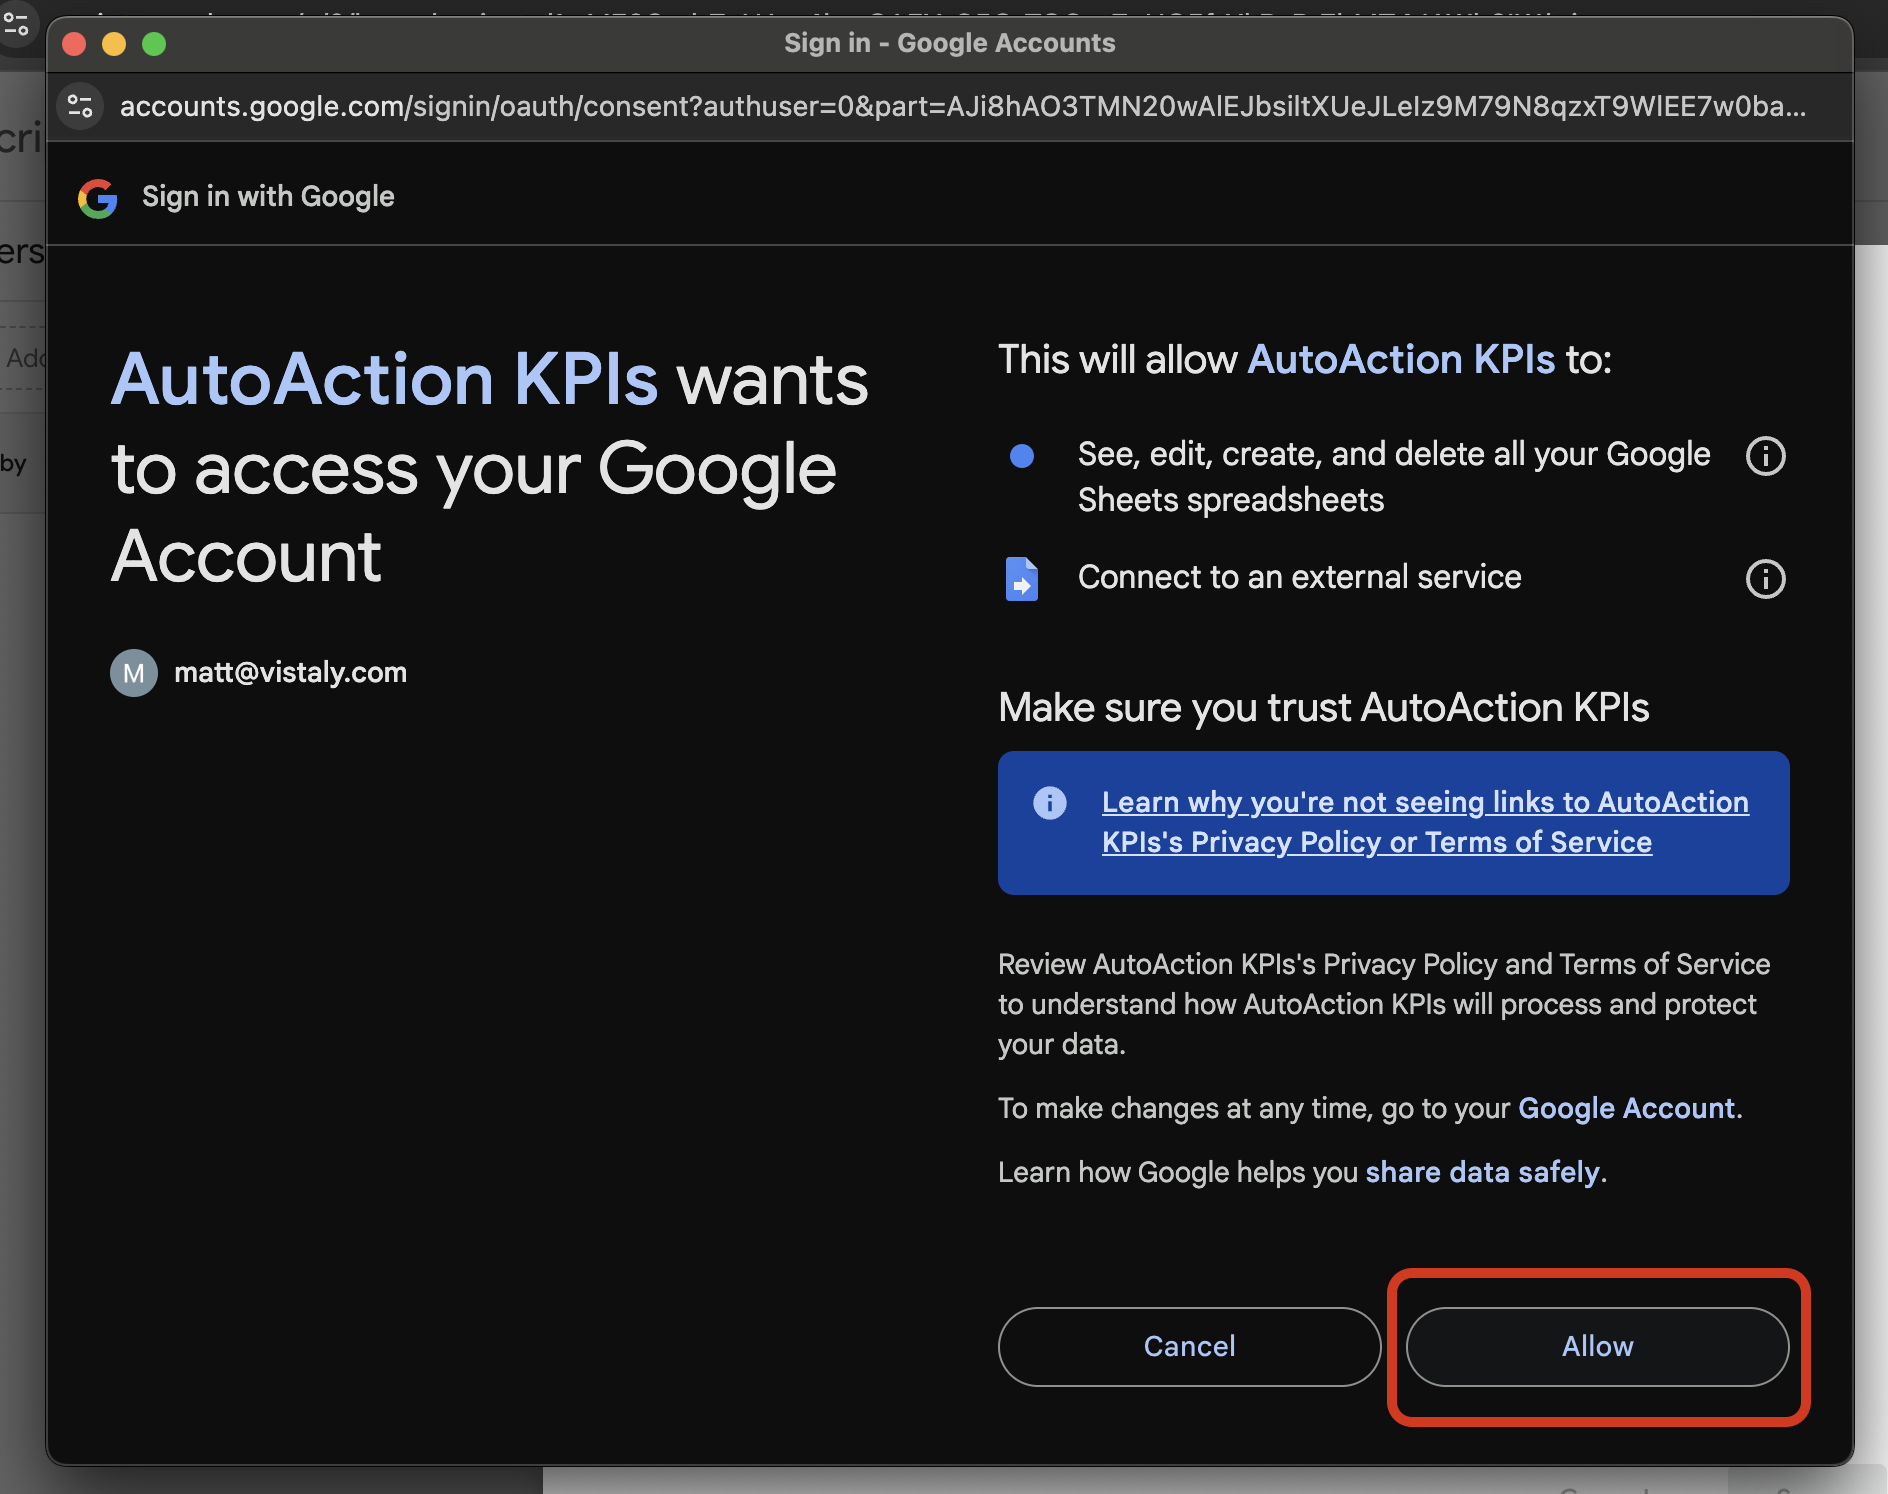
Task: Click the matt@vistaly.com email text
Action: (290, 672)
